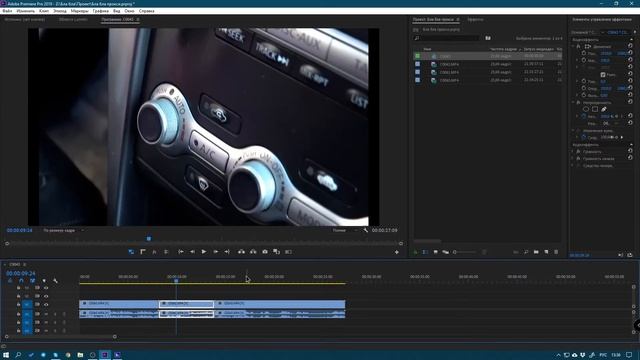Screen dimensions: 640x360
Task: Open timeline display settings wrench
Action: point(56,281)
